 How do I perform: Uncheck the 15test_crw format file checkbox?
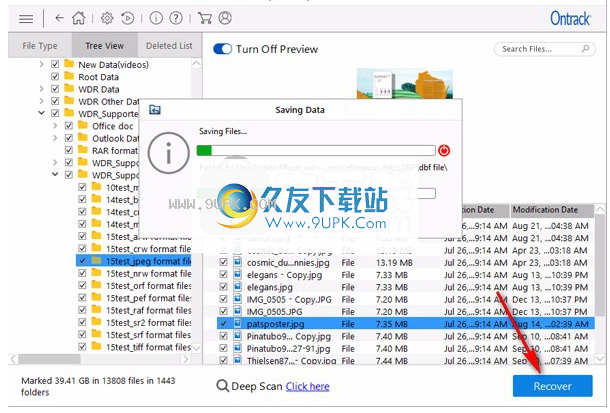82,248
